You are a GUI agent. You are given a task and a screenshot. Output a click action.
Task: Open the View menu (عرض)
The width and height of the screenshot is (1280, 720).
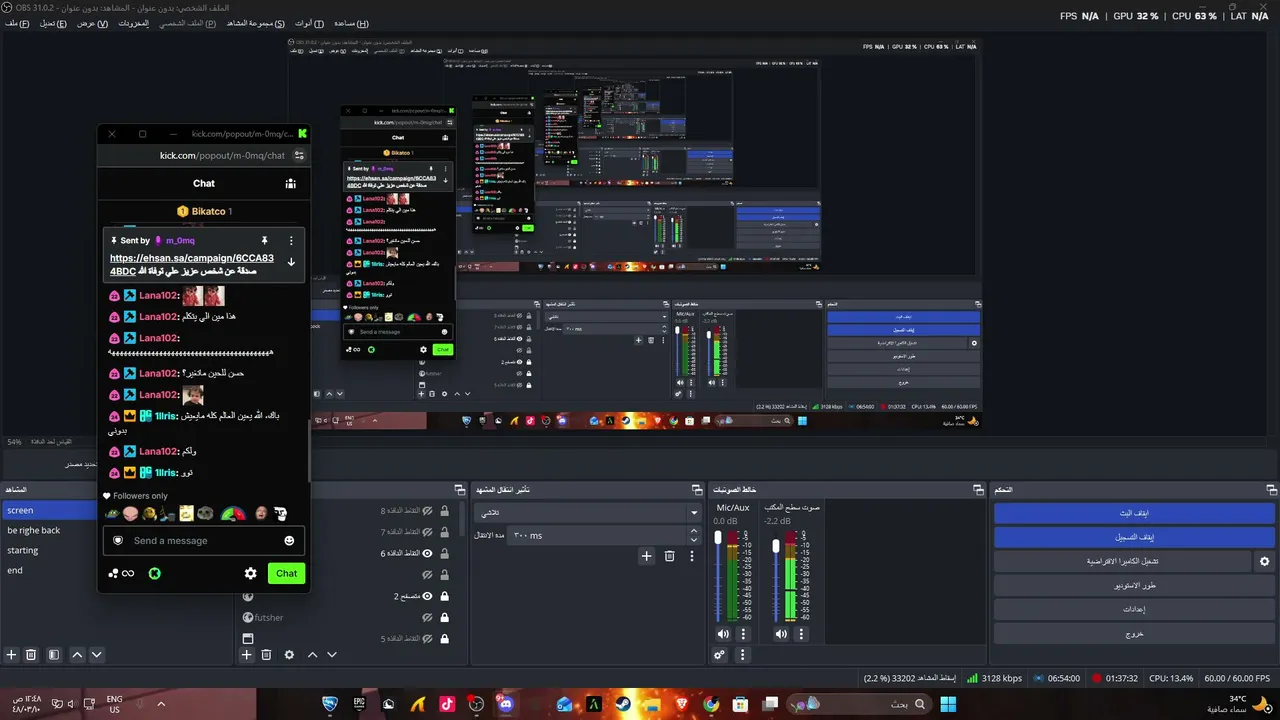(x=92, y=23)
